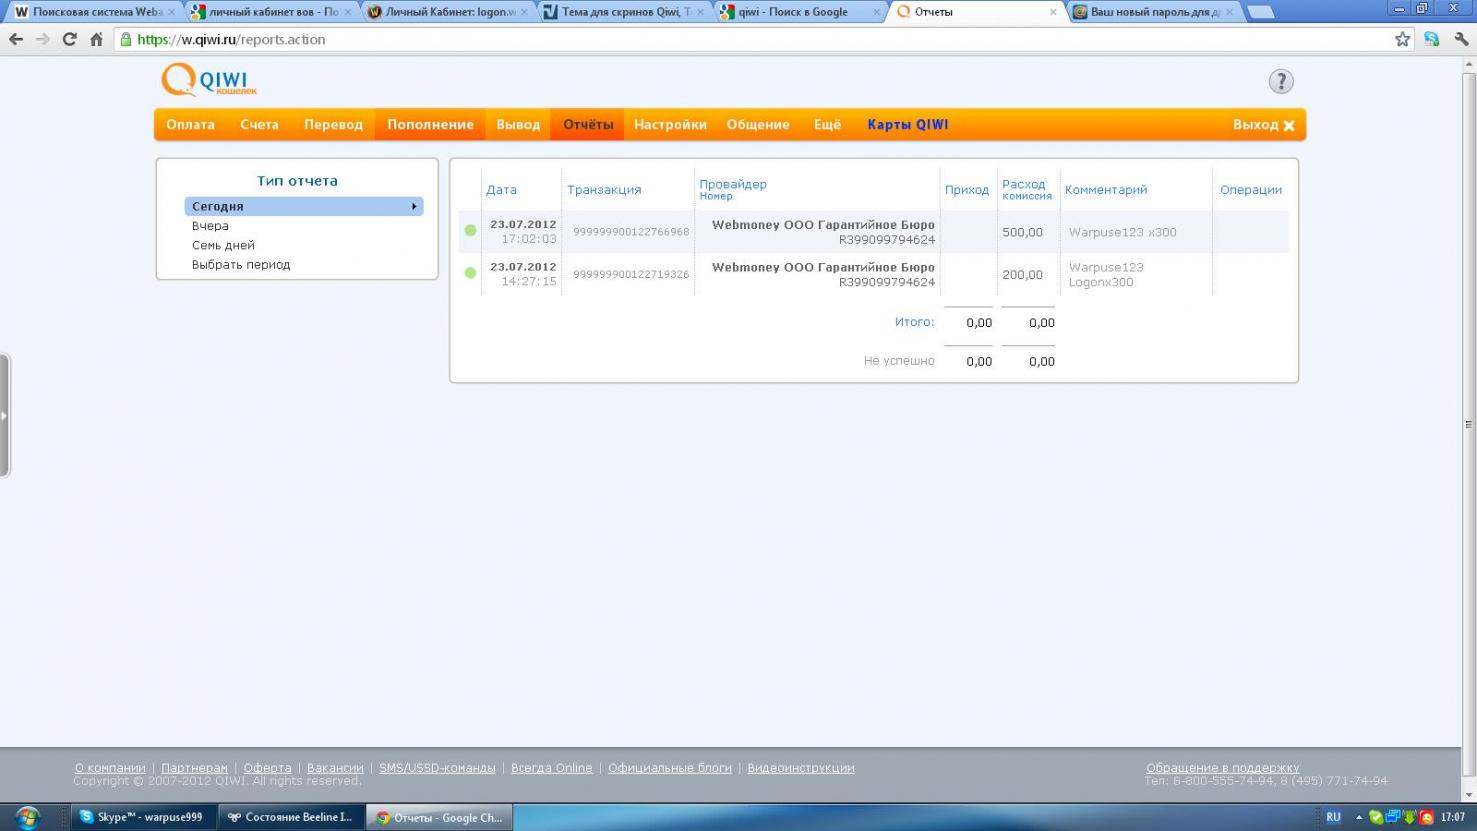Click the browser back arrow
1477x831 pixels.
16,40
